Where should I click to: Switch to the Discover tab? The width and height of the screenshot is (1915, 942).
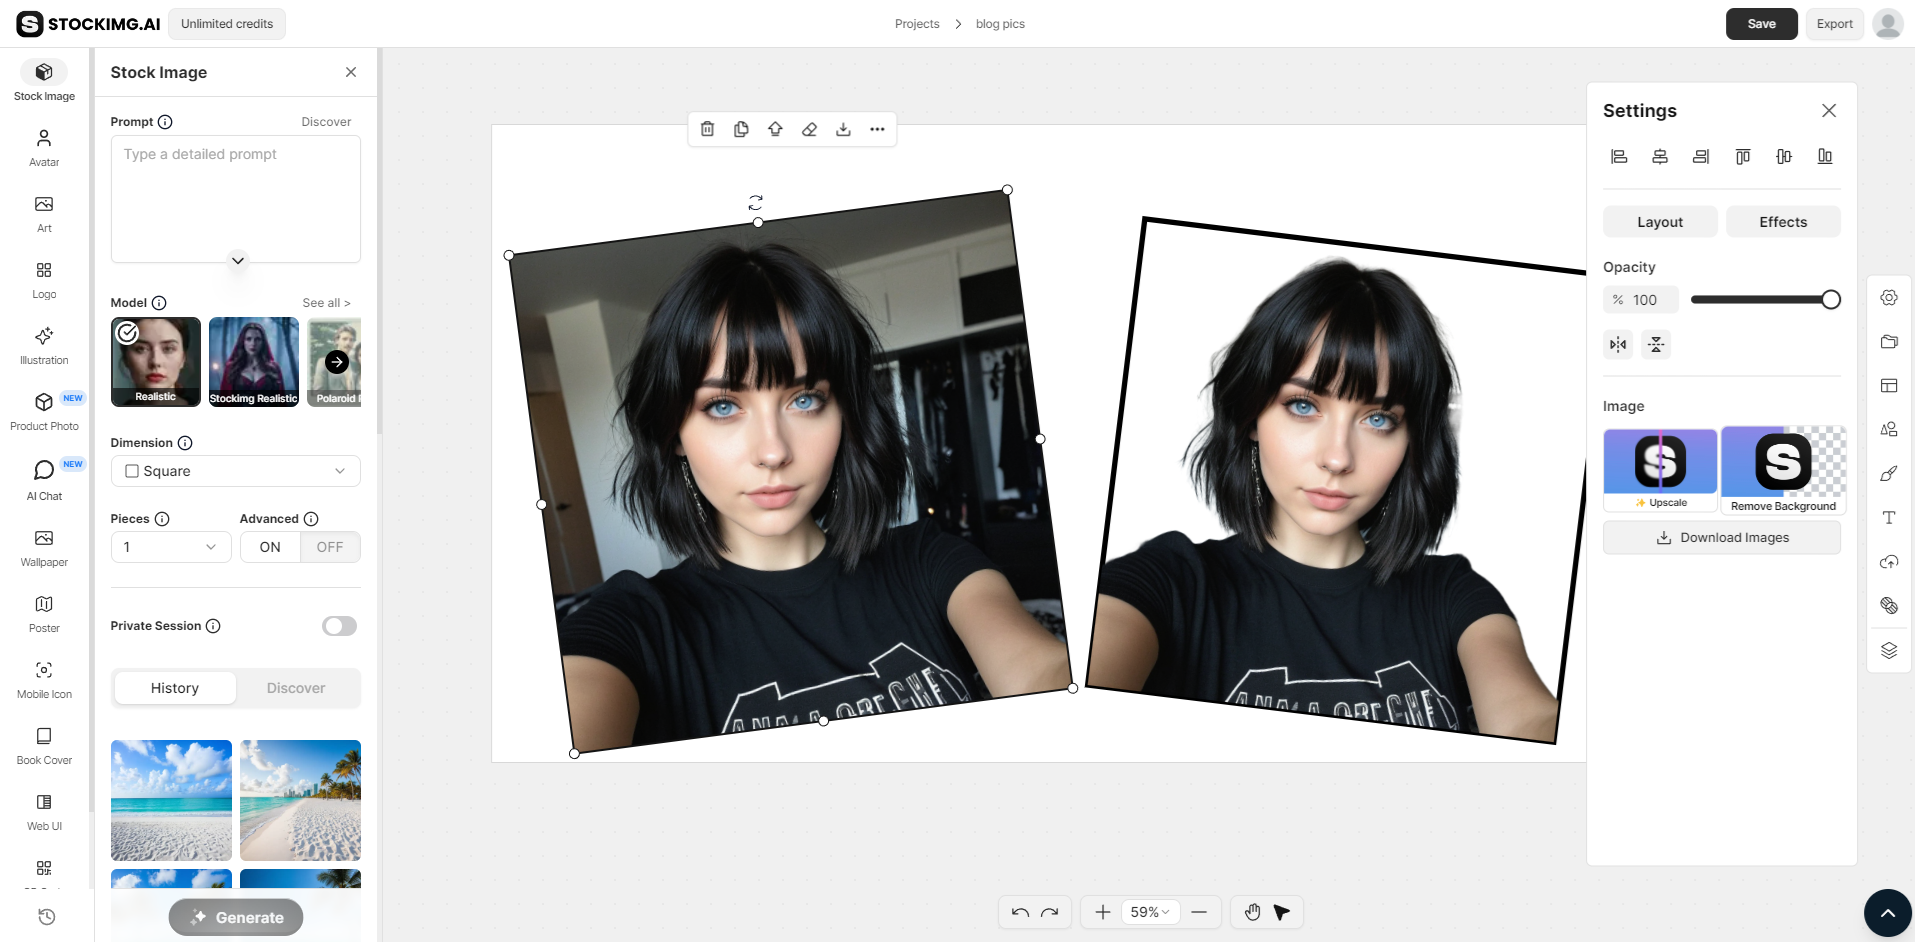coord(296,688)
